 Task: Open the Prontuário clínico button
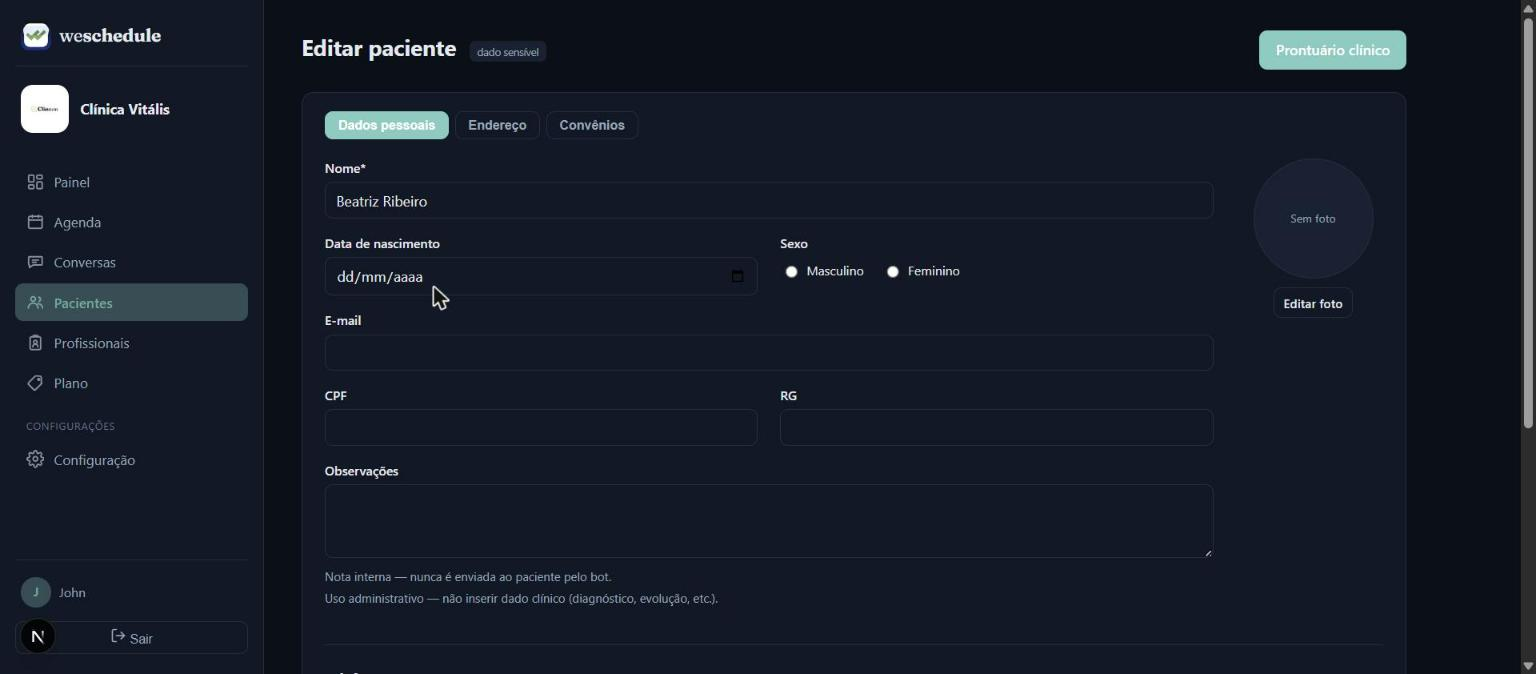[x=1332, y=50]
